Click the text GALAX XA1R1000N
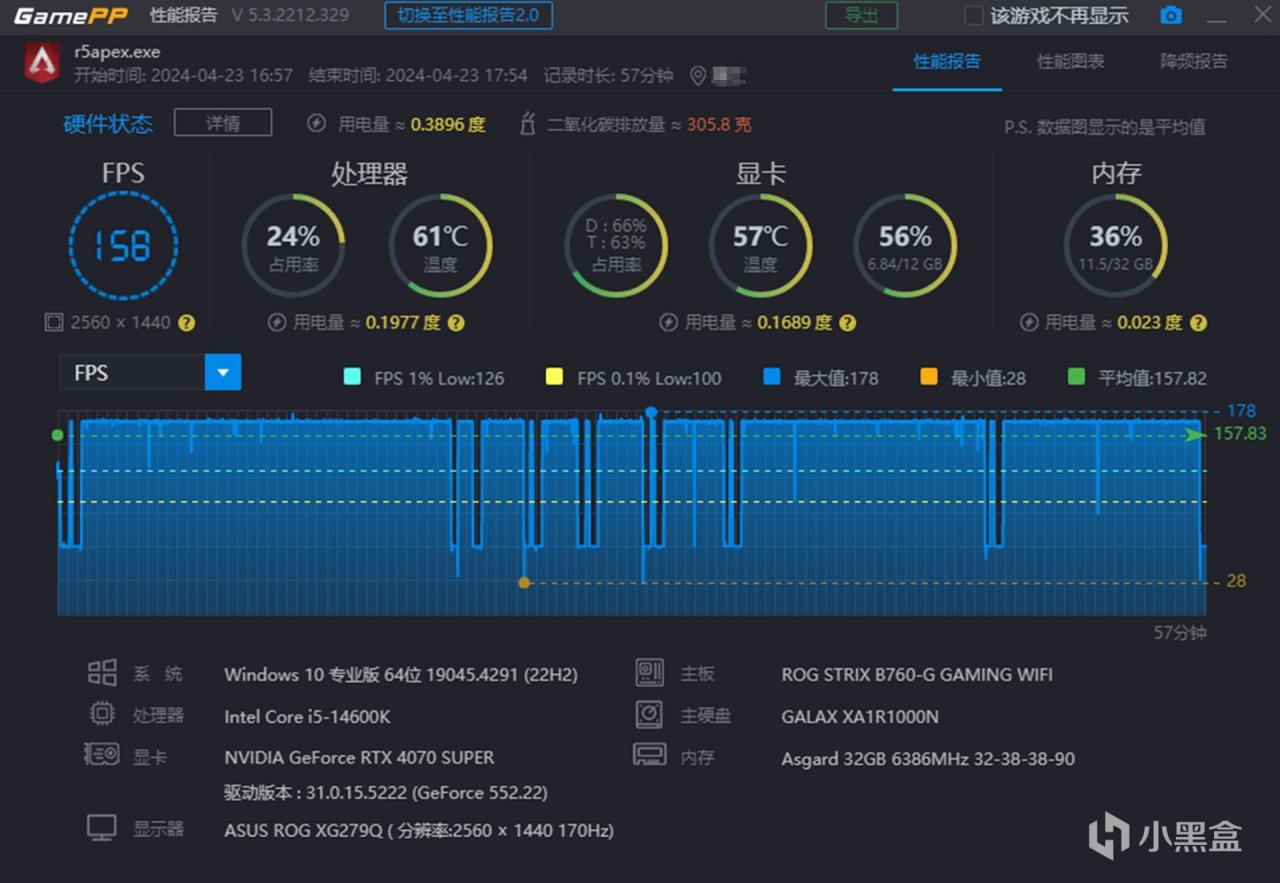 coord(860,716)
